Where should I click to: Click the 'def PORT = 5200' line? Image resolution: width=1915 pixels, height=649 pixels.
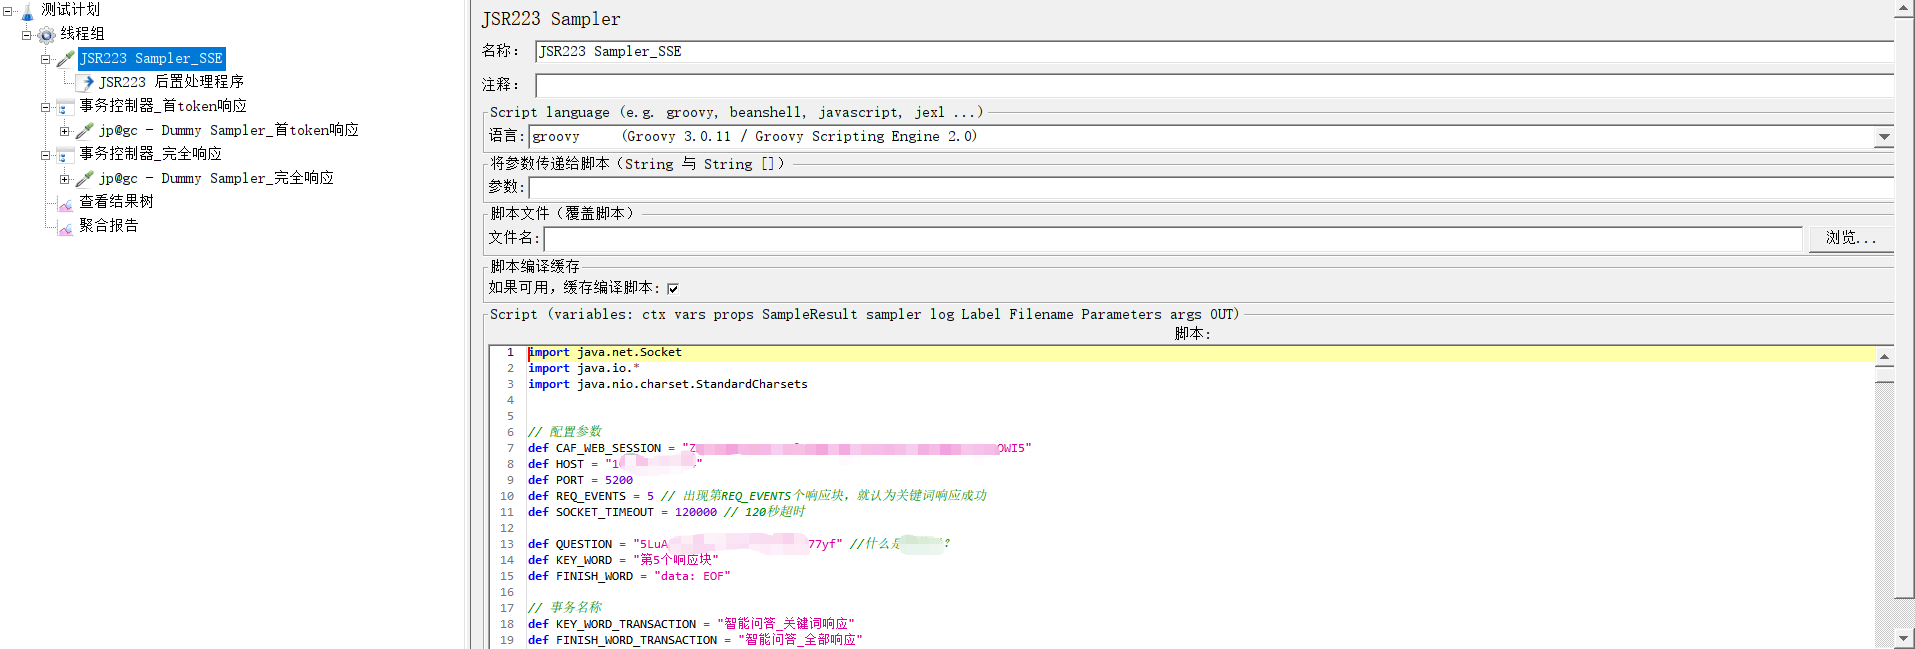(580, 480)
